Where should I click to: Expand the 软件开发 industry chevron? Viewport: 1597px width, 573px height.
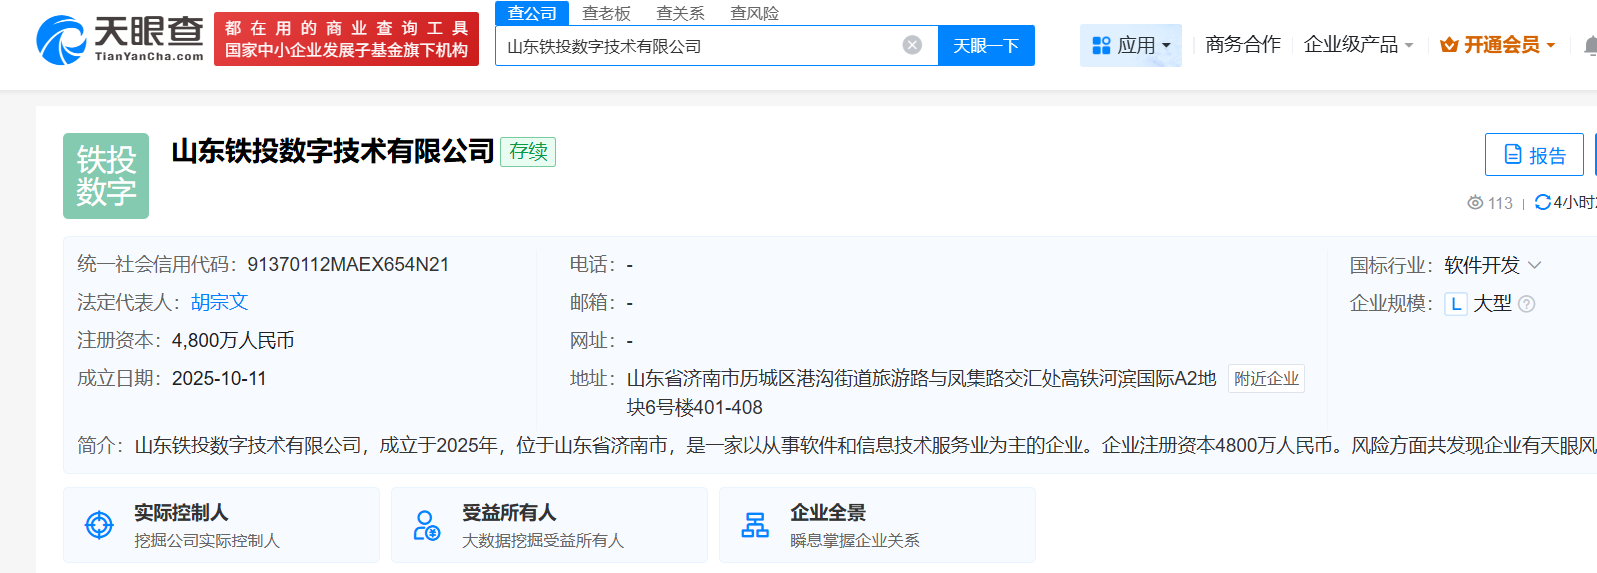(x=1535, y=265)
